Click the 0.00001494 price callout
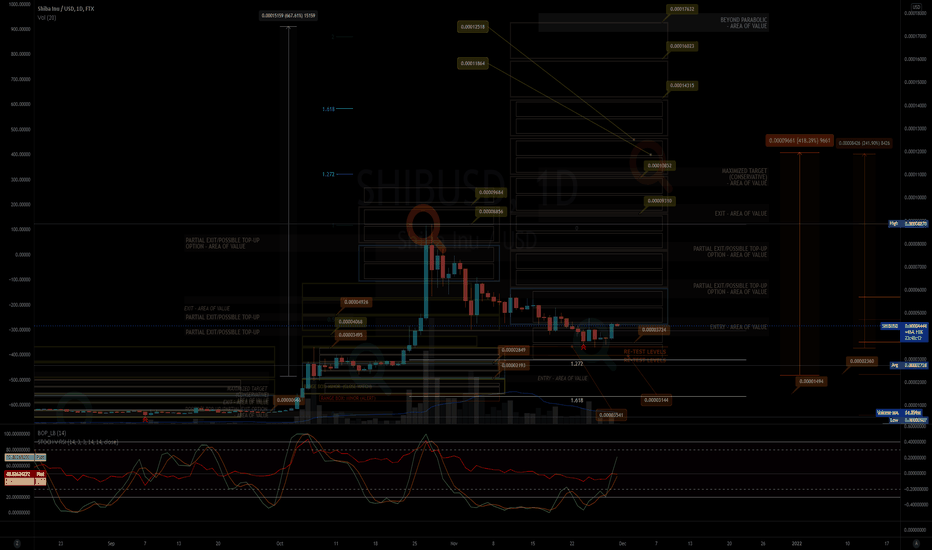This screenshot has height=550, width=932. tap(811, 381)
